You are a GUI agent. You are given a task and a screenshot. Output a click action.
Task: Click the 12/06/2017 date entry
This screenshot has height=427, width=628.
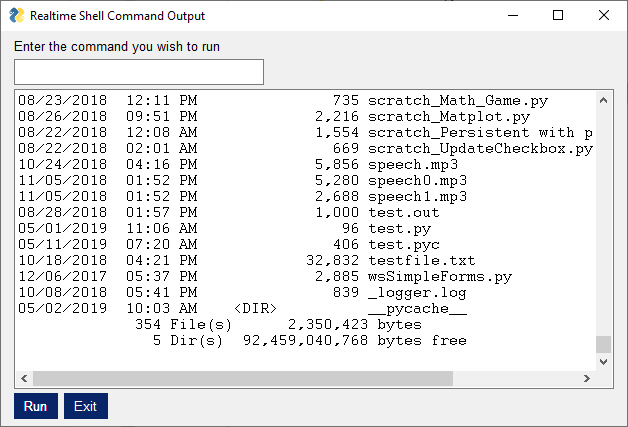point(62,276)
